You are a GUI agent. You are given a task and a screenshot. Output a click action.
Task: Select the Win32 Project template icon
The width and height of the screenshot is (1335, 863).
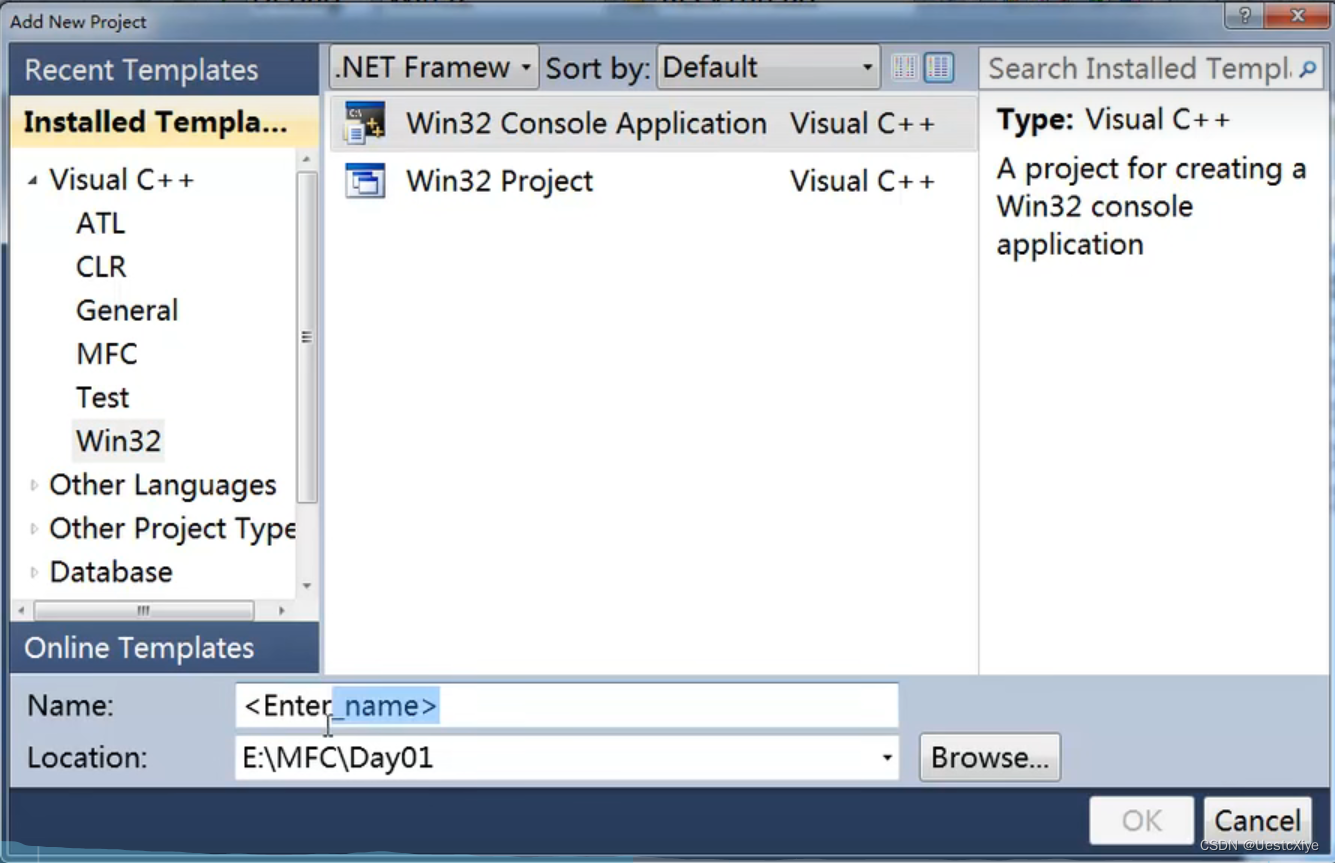click(x=365, y=181)
